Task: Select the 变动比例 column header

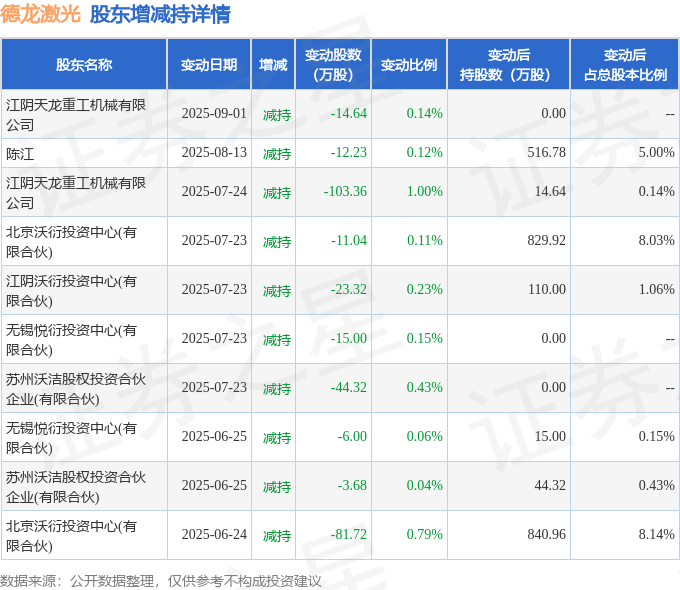Action: (x=409, y=65)
